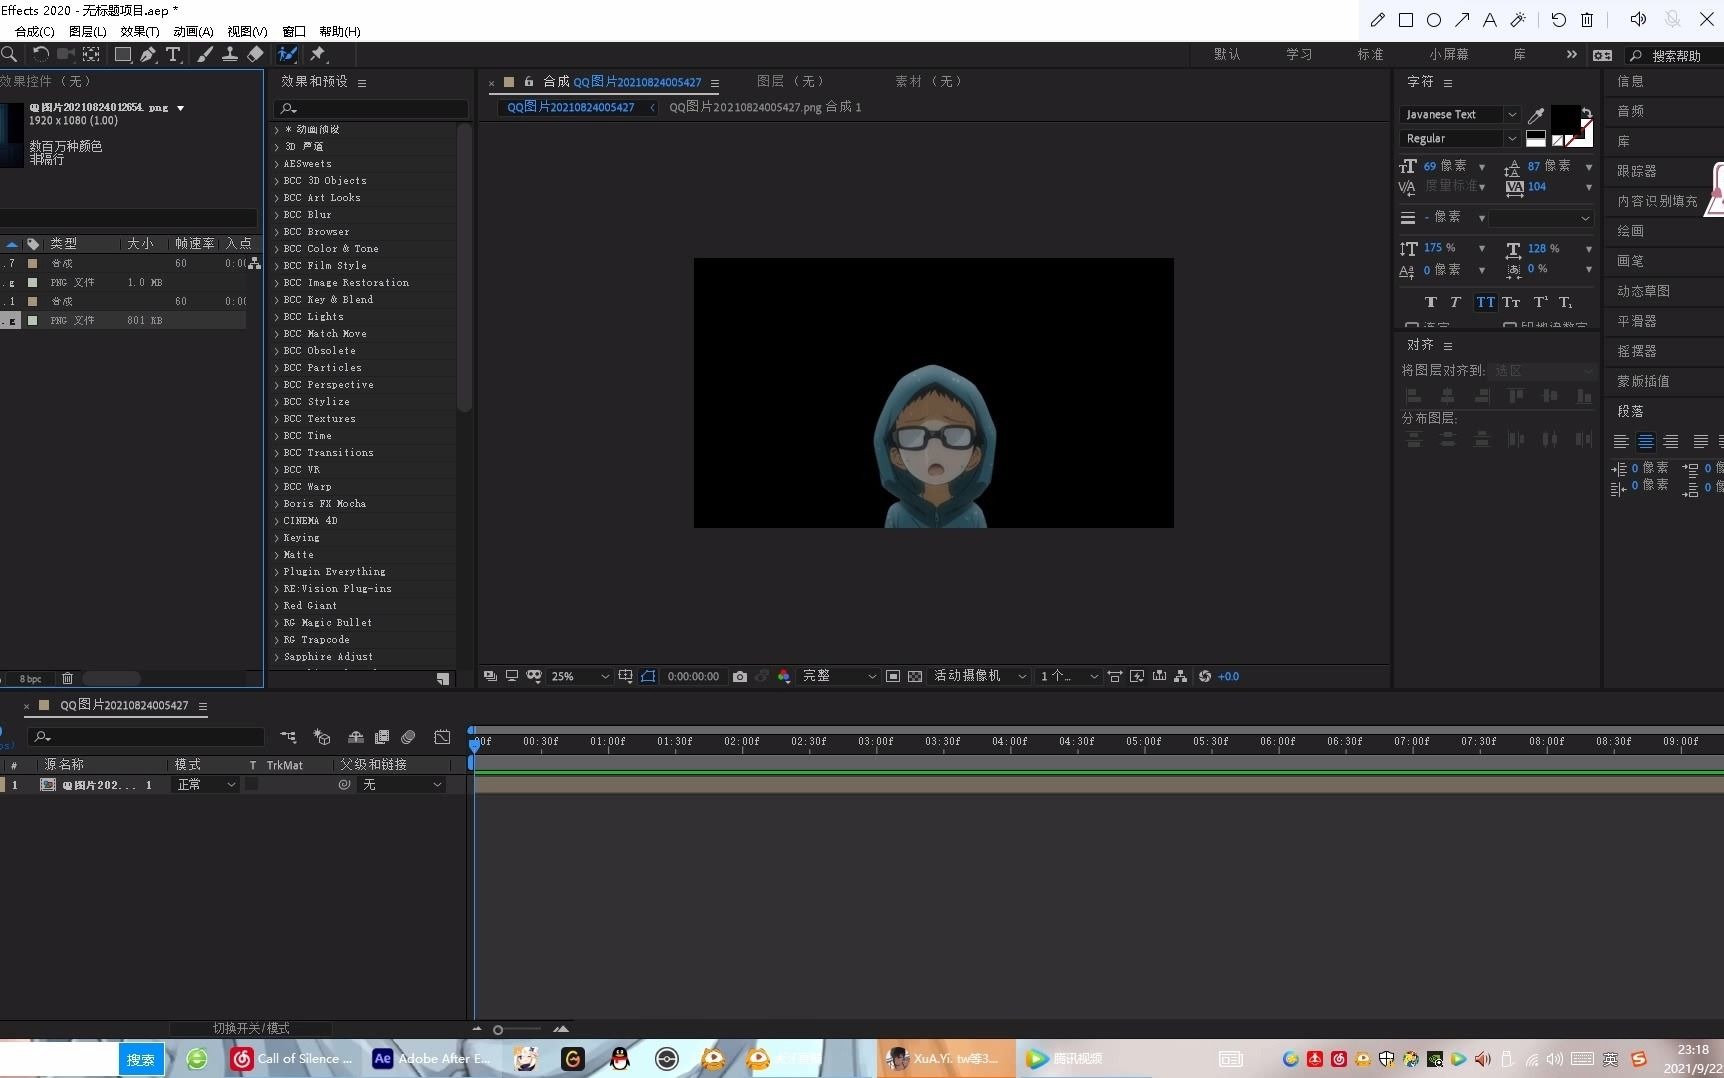Image resolution: width=1724 pixels, height=1078 pixels.
Task: Open the 图层(L) menu
Action: tap(87, 31)
